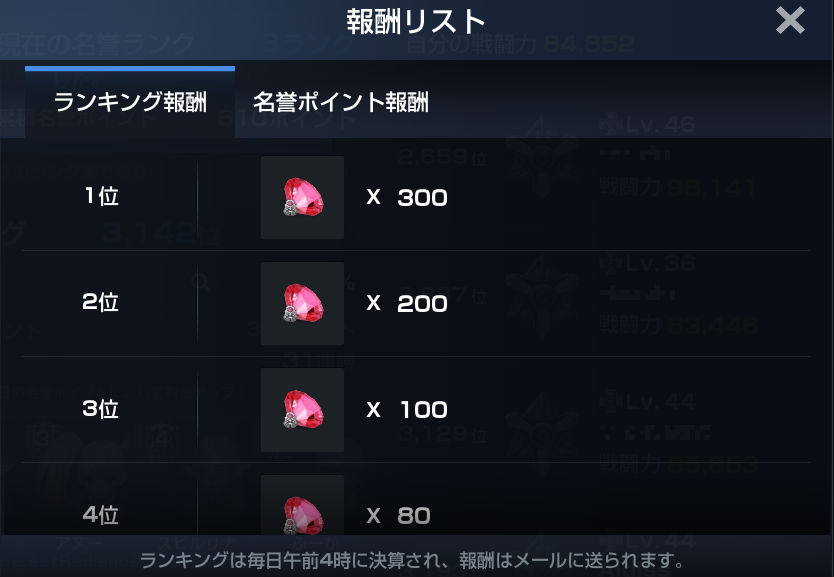Tap the red gem icon for 1位

(x=302, y=197)
